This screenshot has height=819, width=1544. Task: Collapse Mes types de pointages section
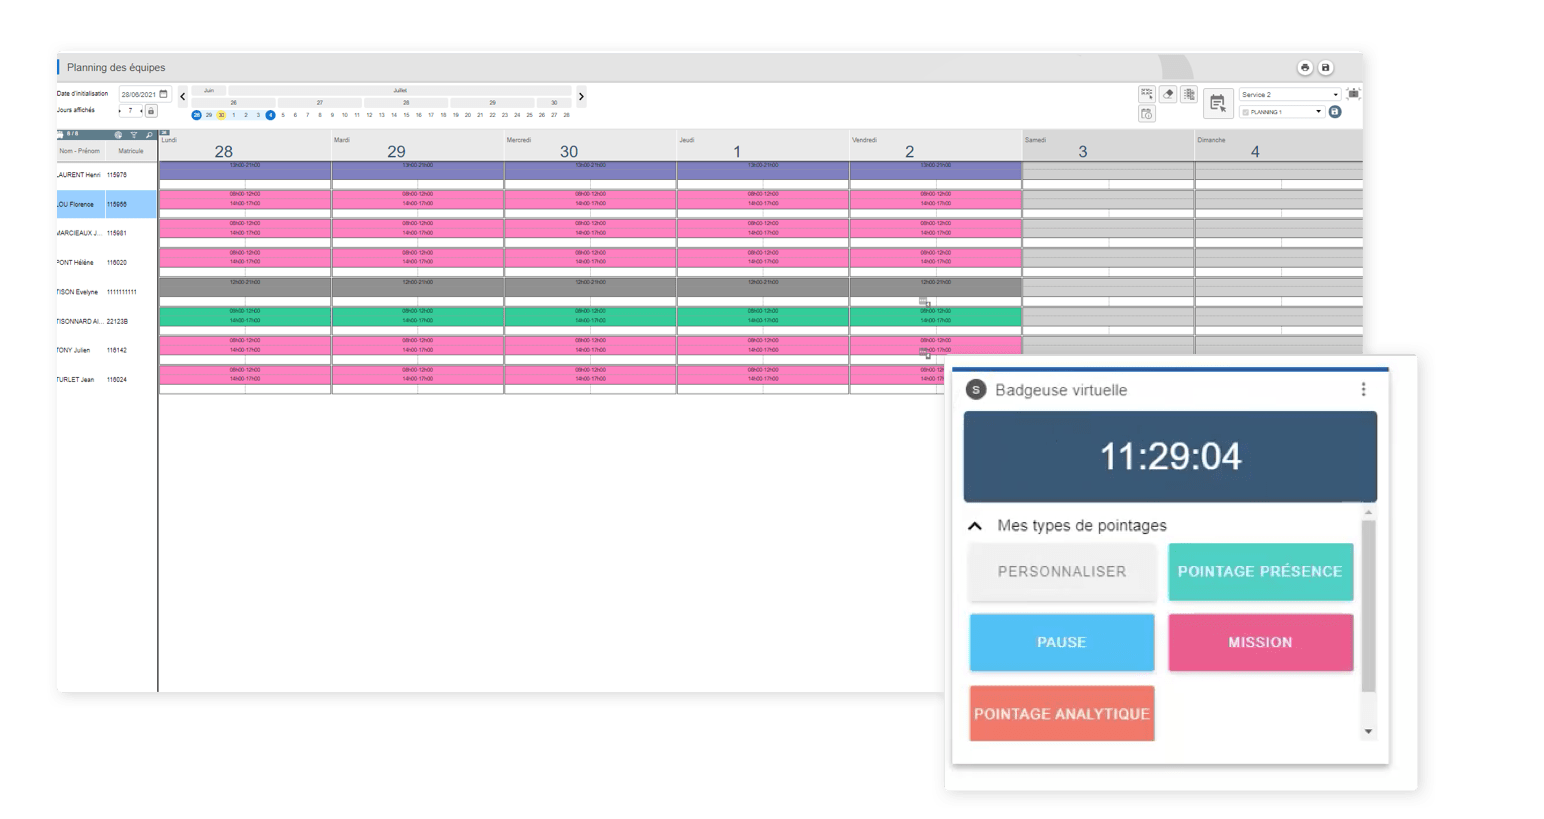click(x=975, y=525)
